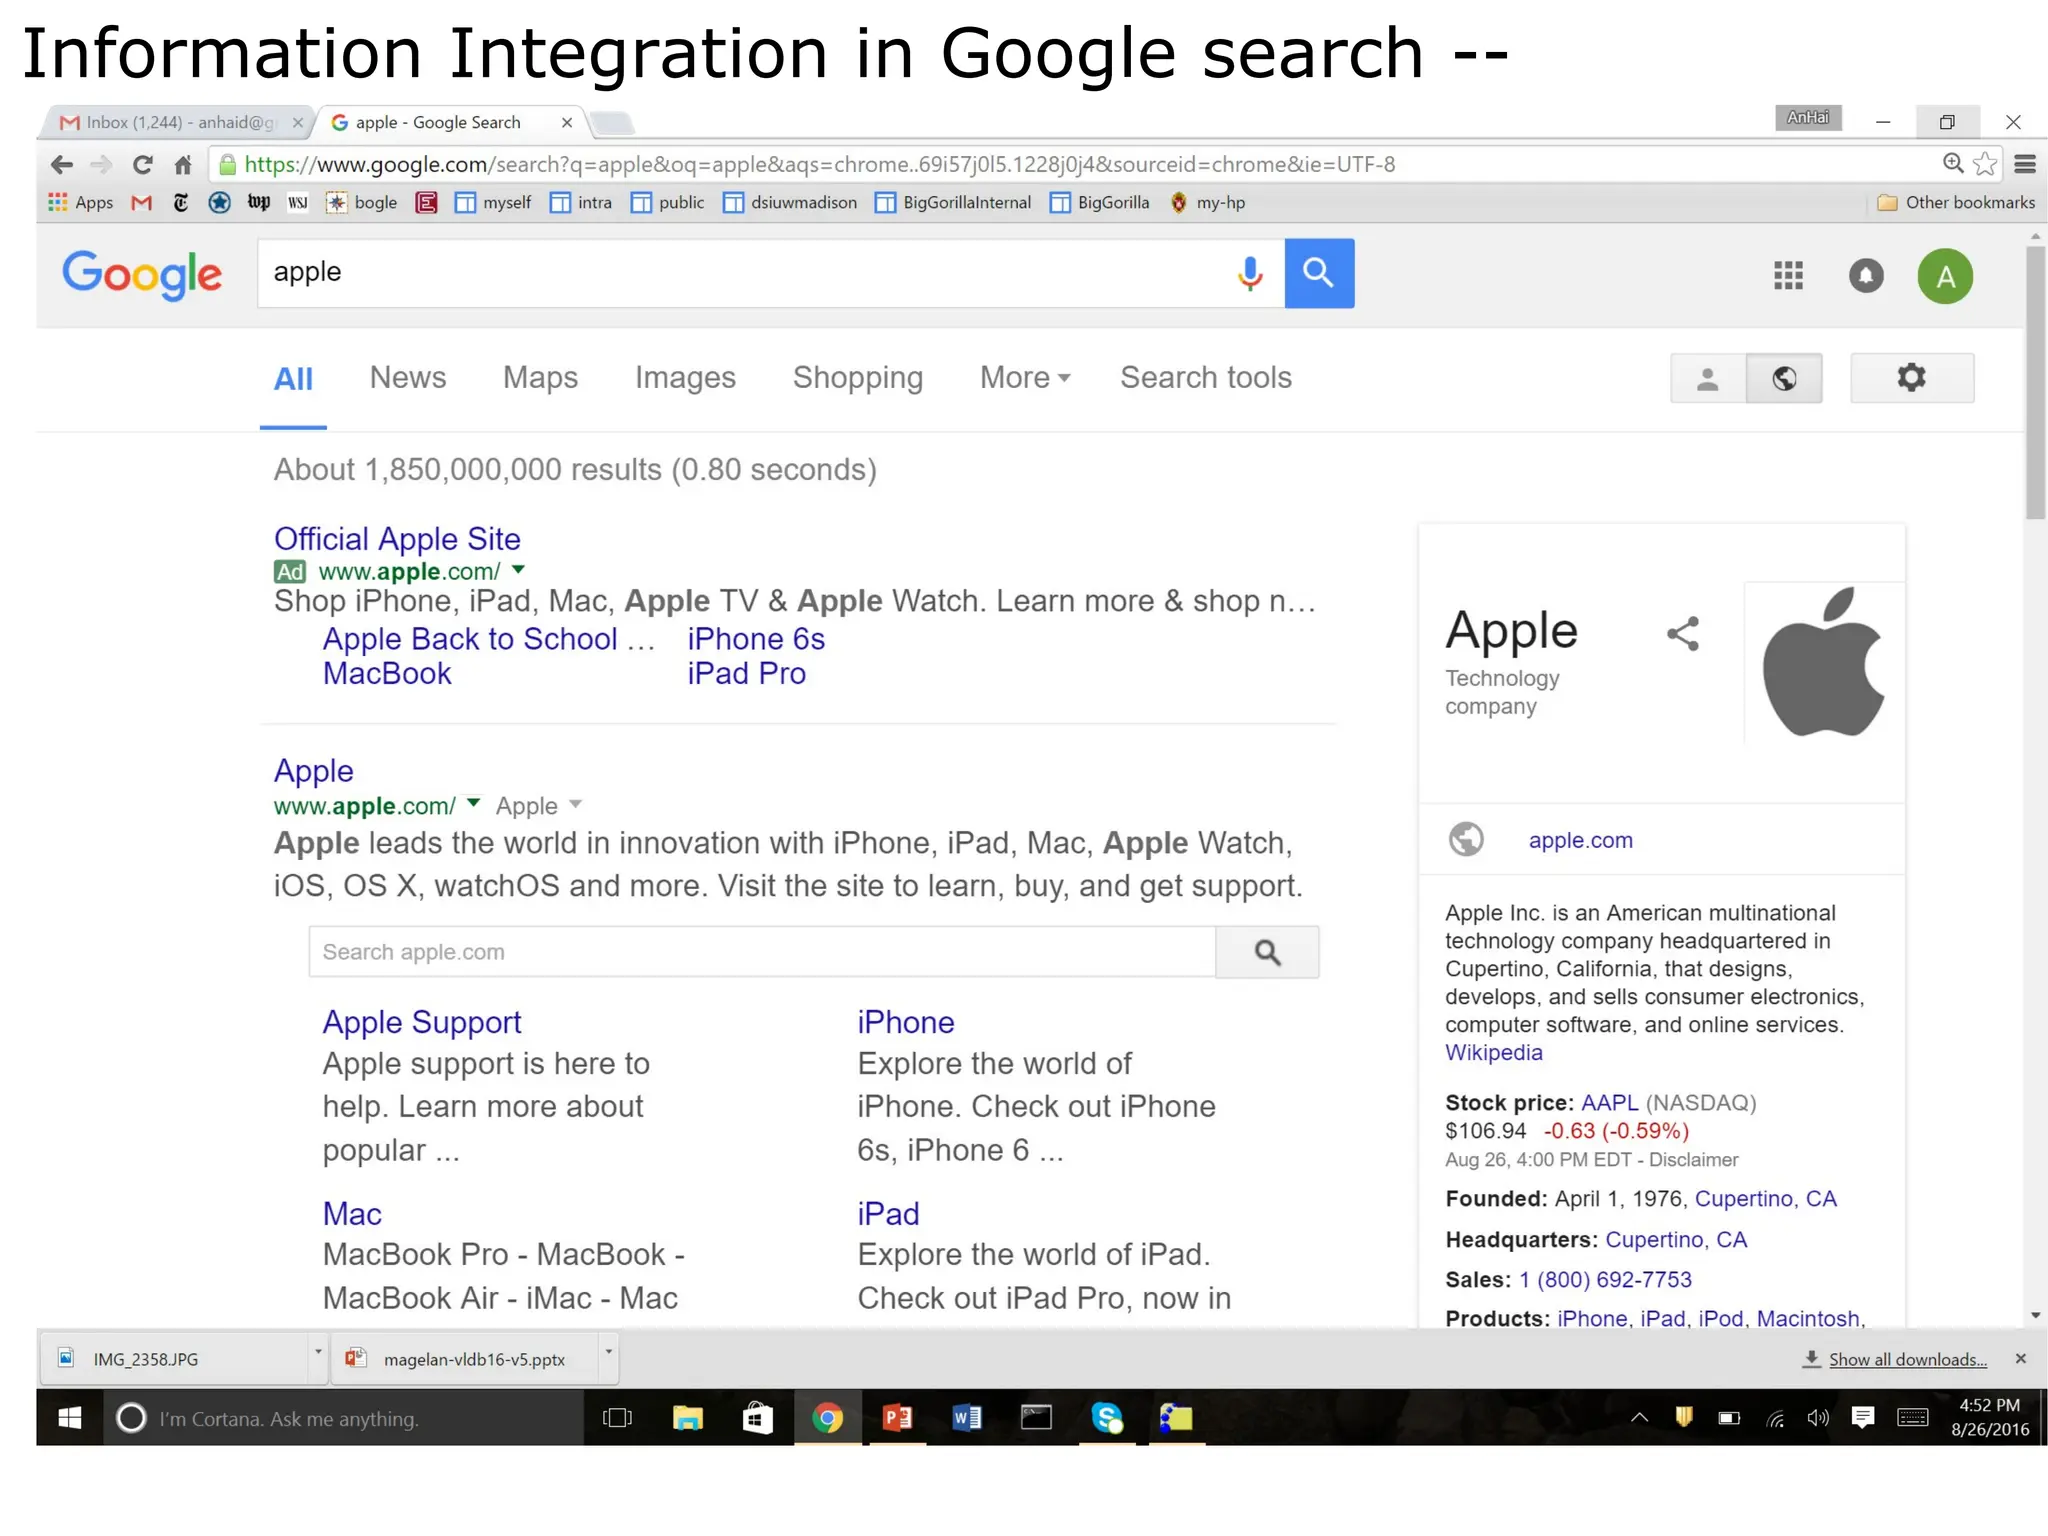Share the Apple knowledge panel
Viewport: 2048px width, 1536px height.
tap(1683, 633)
